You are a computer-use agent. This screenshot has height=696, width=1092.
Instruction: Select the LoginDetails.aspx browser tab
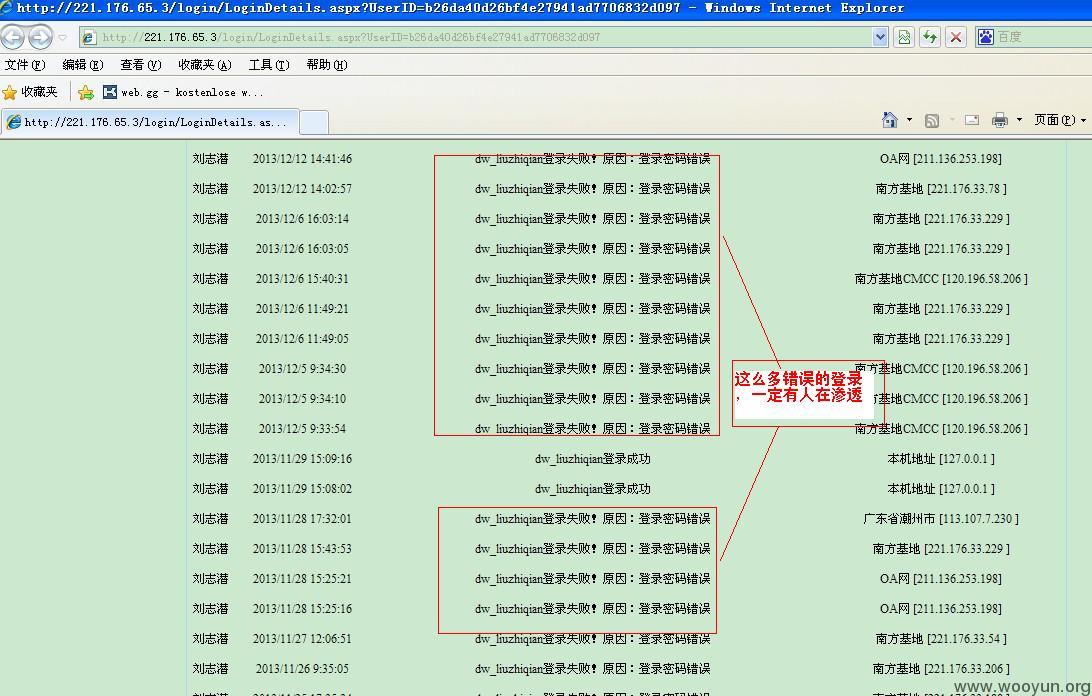coord(150,122)
